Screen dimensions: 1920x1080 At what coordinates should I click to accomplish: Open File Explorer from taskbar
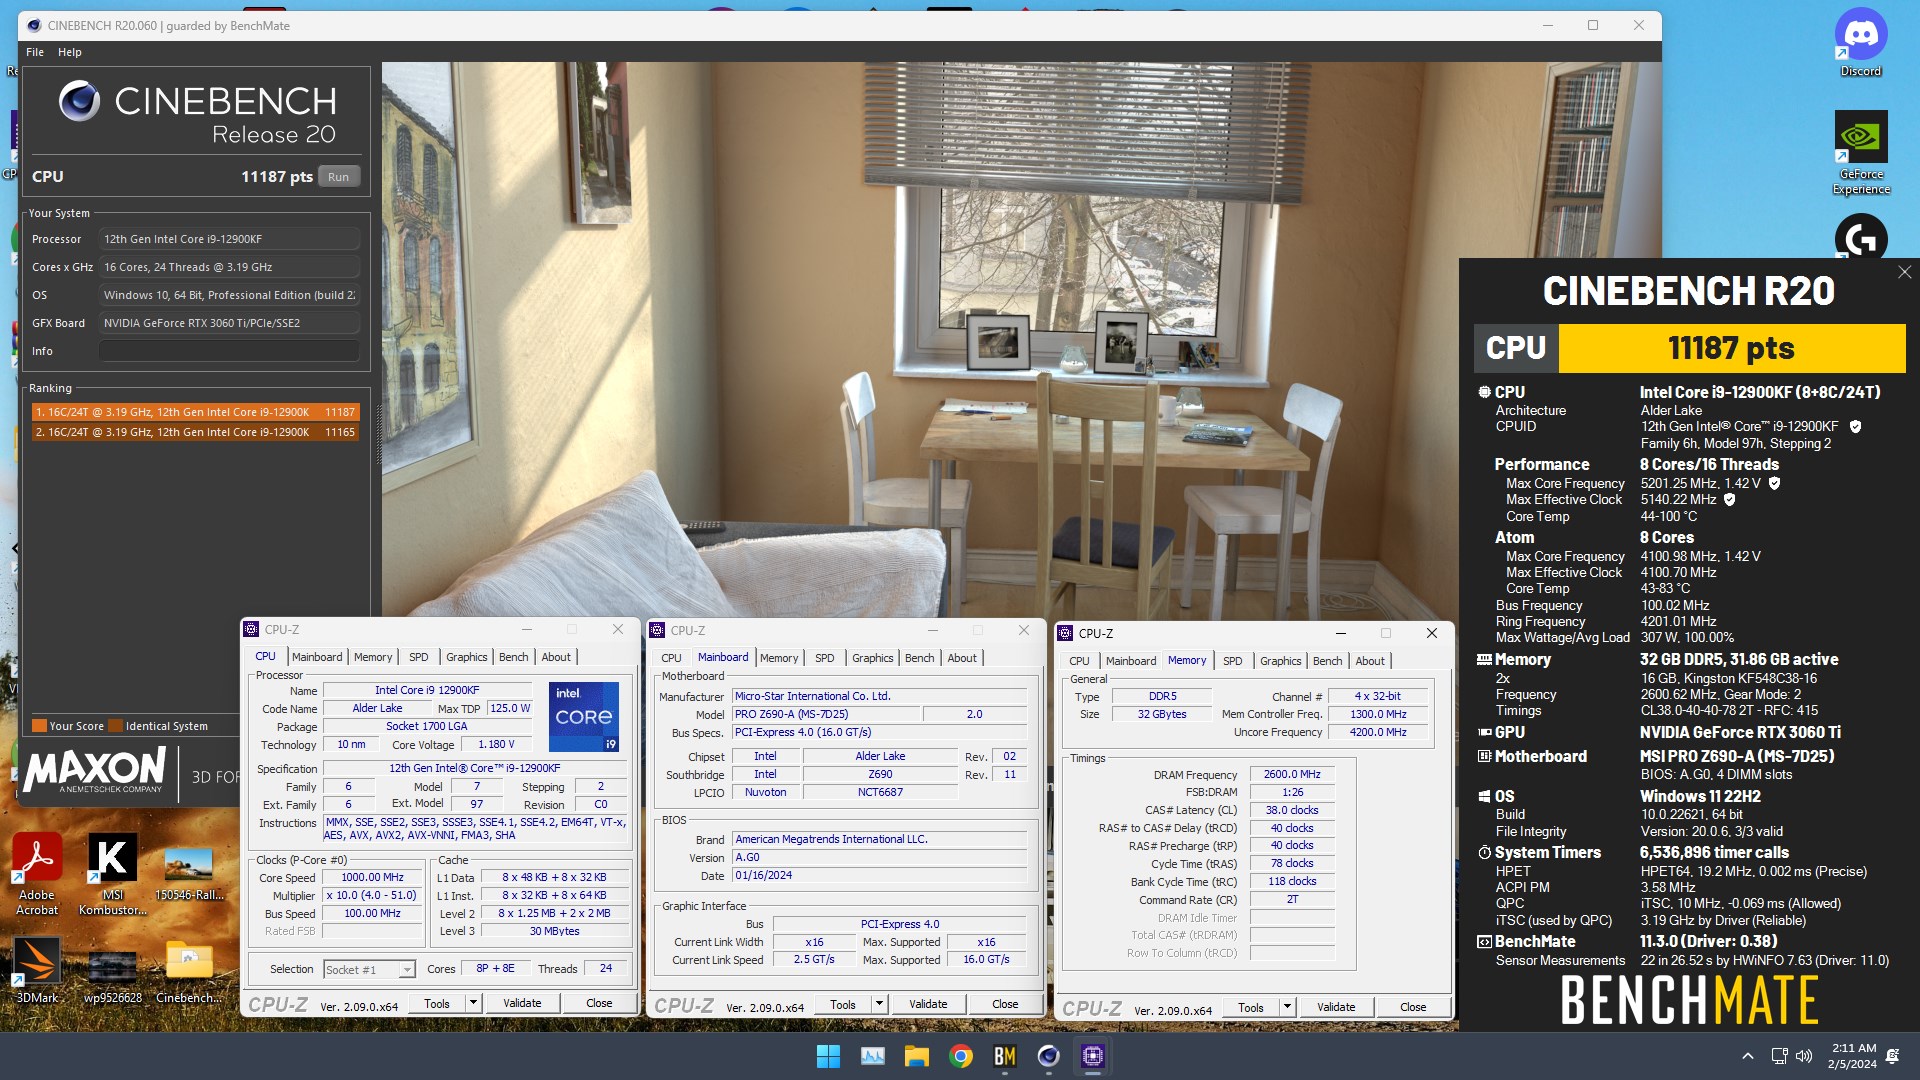(917, 1056)
